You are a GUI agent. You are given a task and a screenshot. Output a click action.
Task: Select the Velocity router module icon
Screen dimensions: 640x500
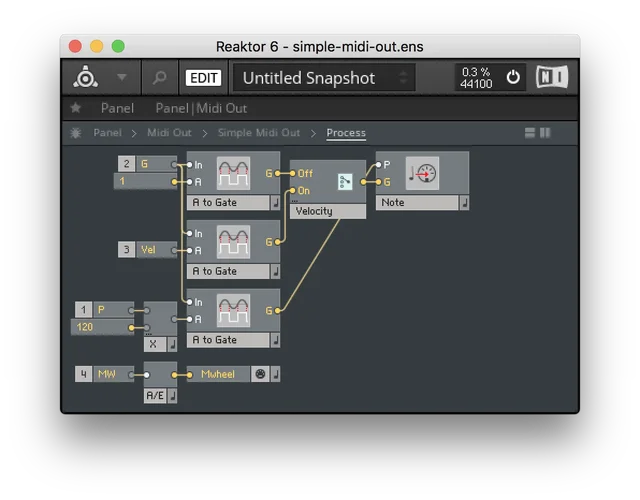pos(345,182)
